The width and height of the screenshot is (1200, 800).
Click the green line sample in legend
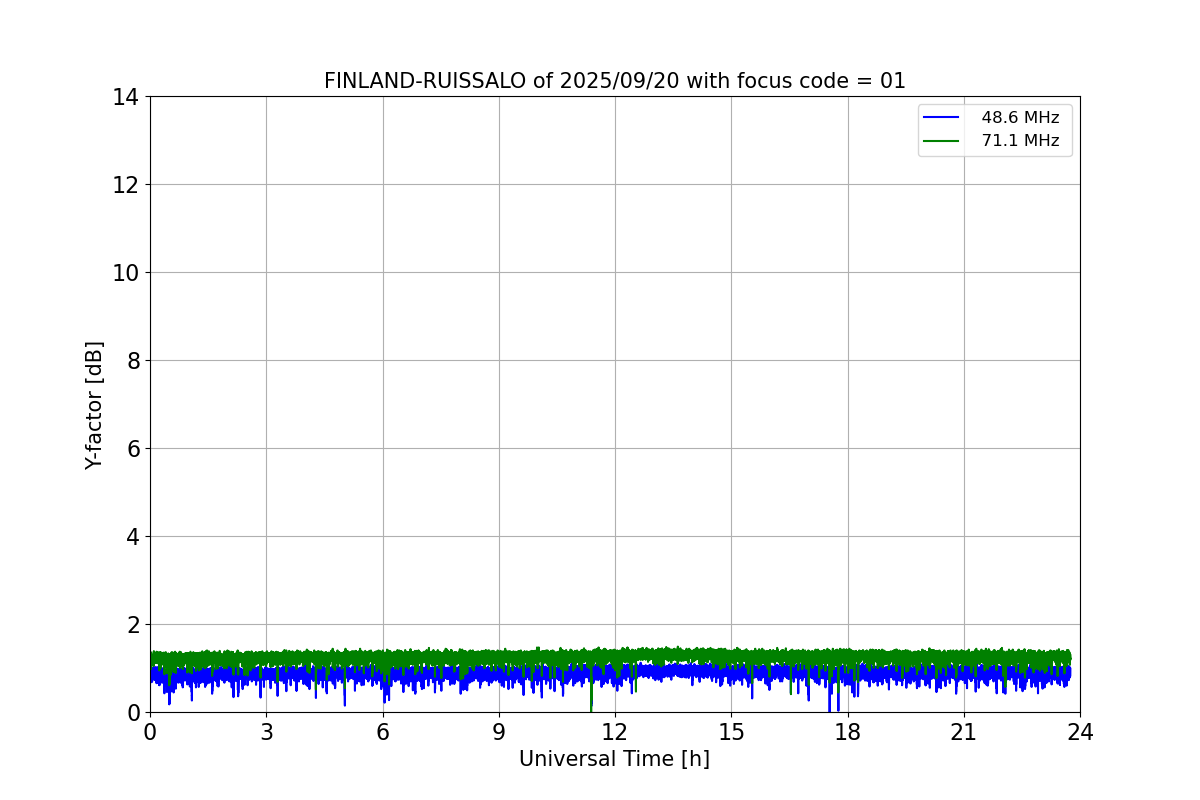pyautogui.click(x=941, y=141)
